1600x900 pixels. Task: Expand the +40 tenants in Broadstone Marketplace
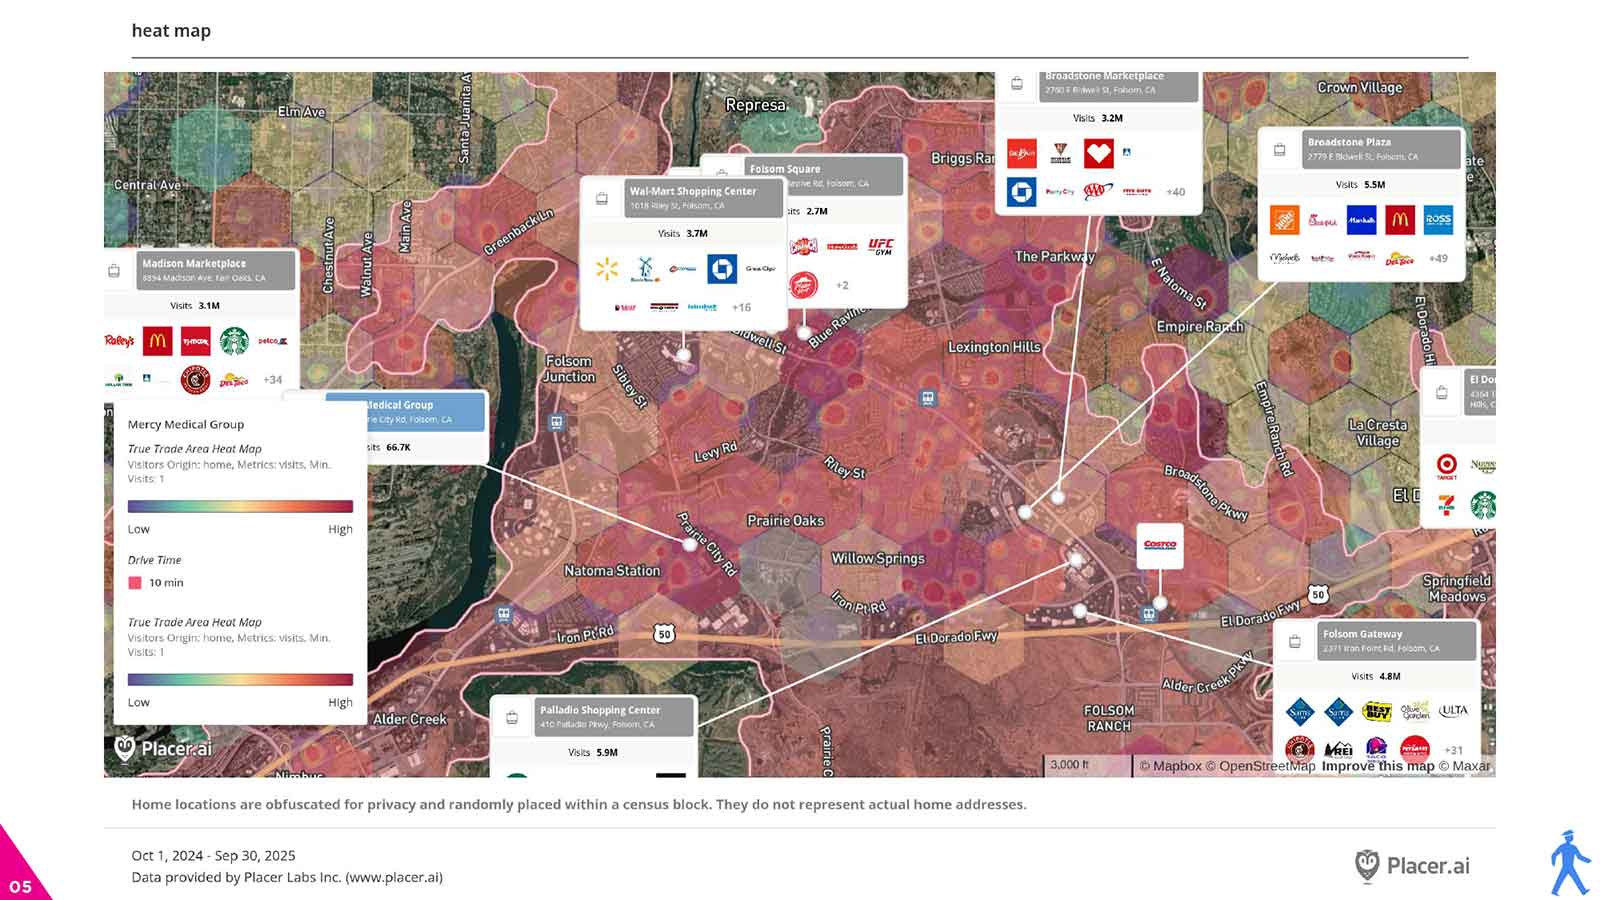(1175, 192)
